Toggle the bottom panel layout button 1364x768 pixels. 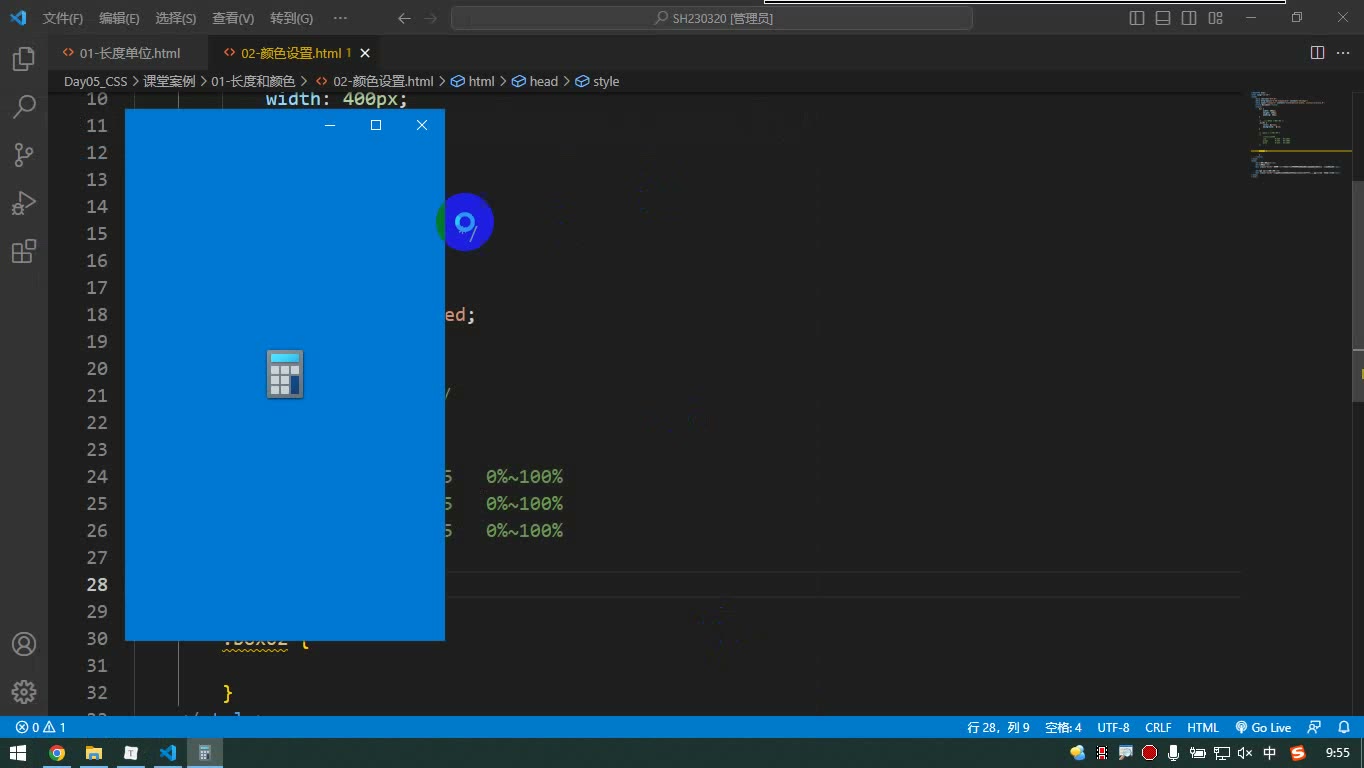click(x=1163, y=18)
